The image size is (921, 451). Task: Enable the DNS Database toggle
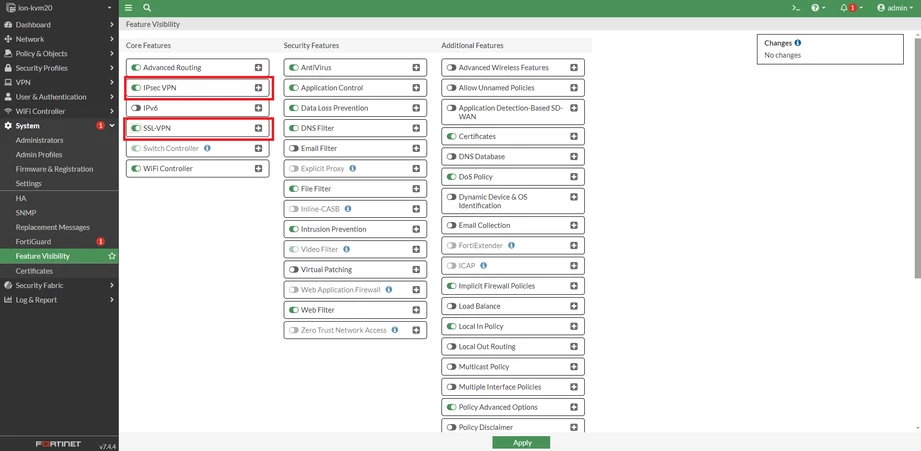coord(451,157)
